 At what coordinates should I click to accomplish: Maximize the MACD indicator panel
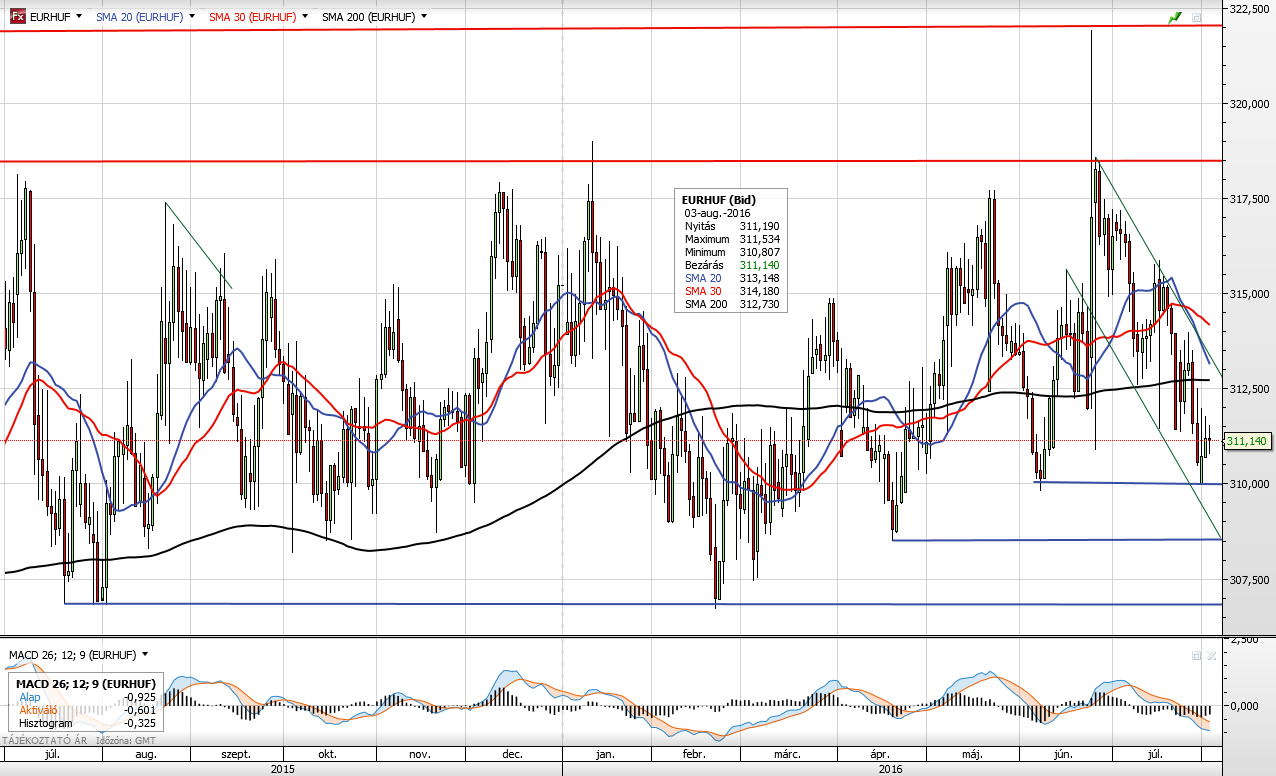click(x=1196, y=655)
